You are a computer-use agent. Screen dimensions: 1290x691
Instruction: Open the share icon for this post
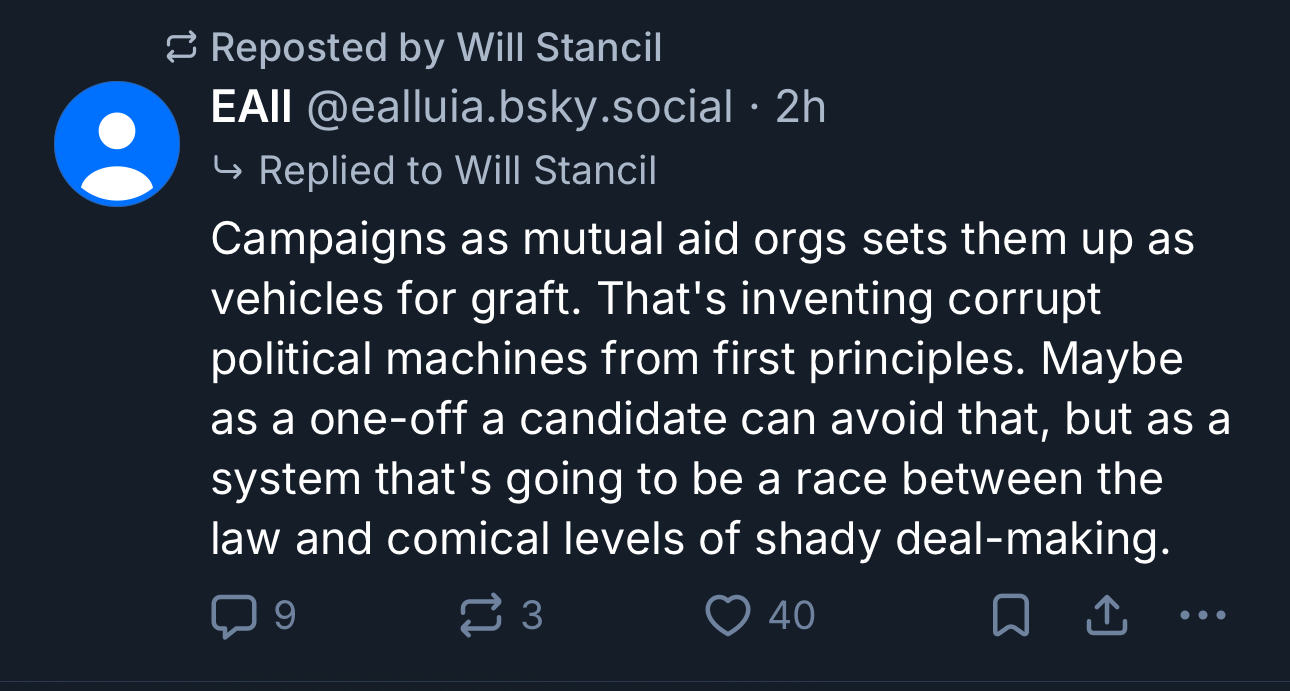1106,616
